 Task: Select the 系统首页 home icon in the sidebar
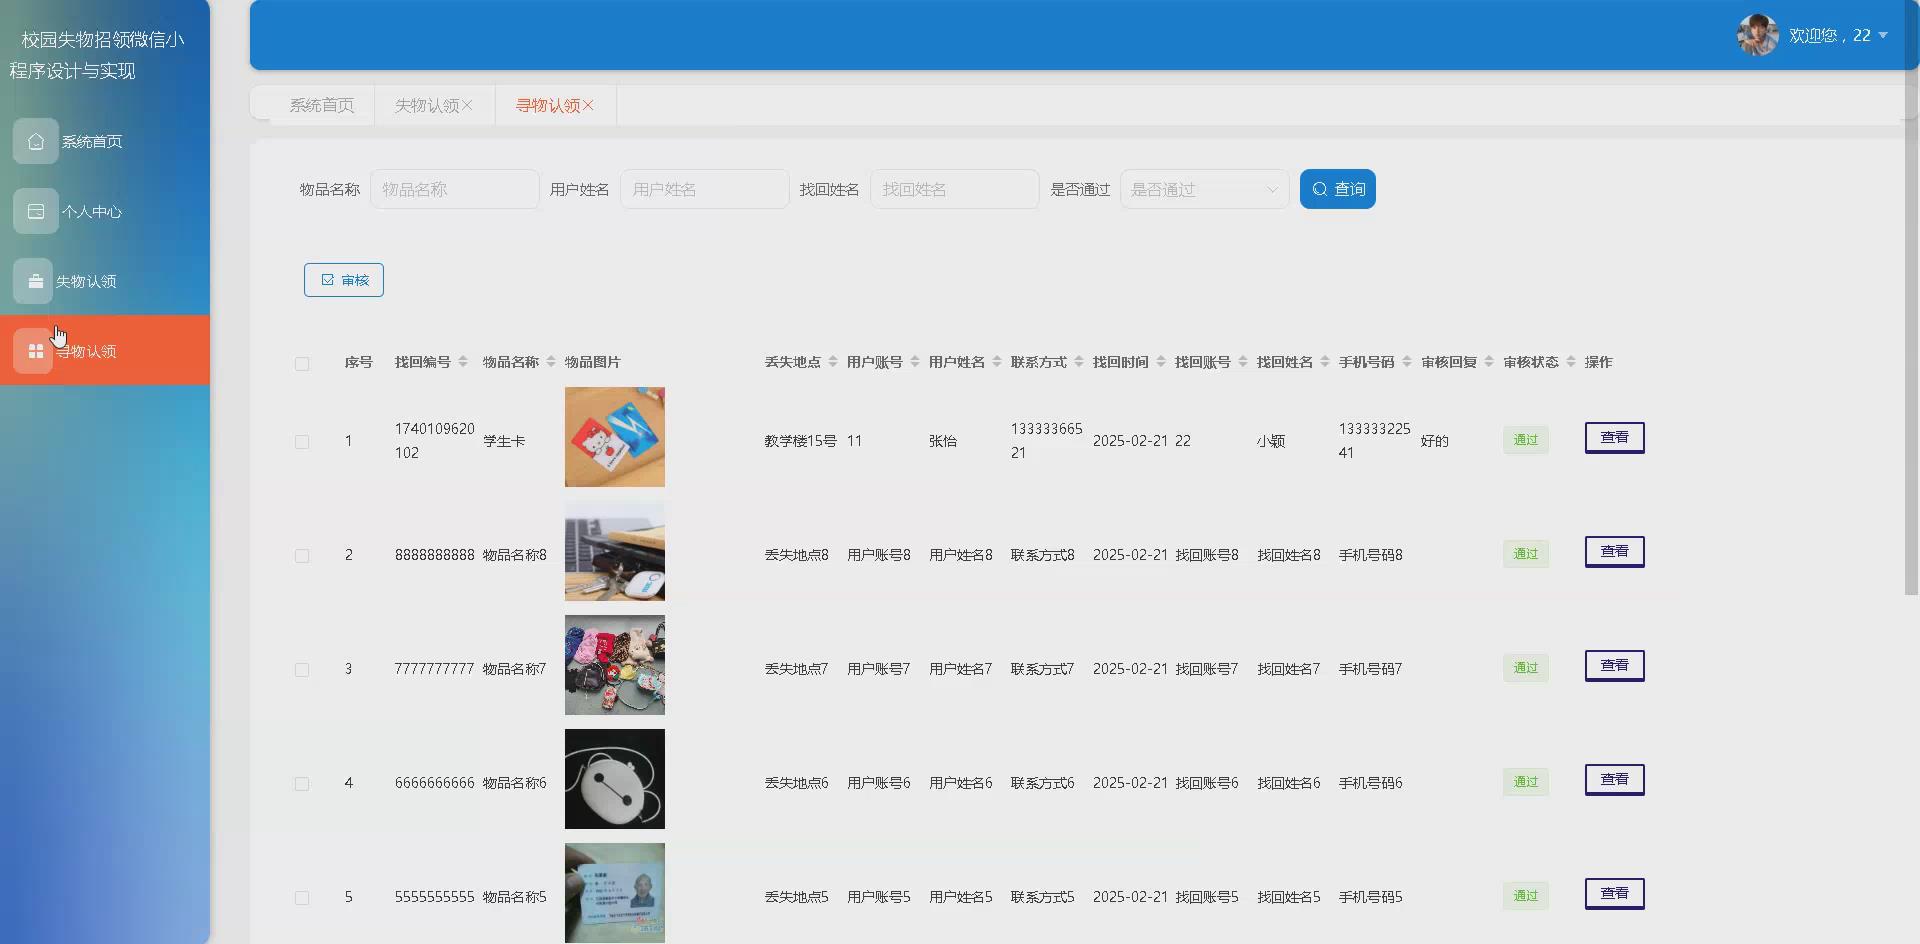[x=36, y=141]
